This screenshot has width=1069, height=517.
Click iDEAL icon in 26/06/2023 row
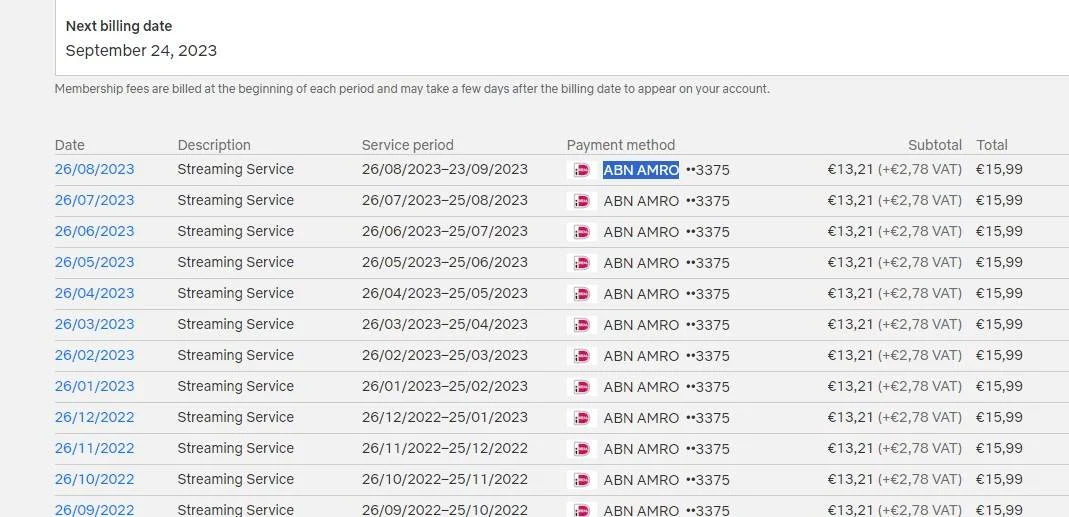582,232
